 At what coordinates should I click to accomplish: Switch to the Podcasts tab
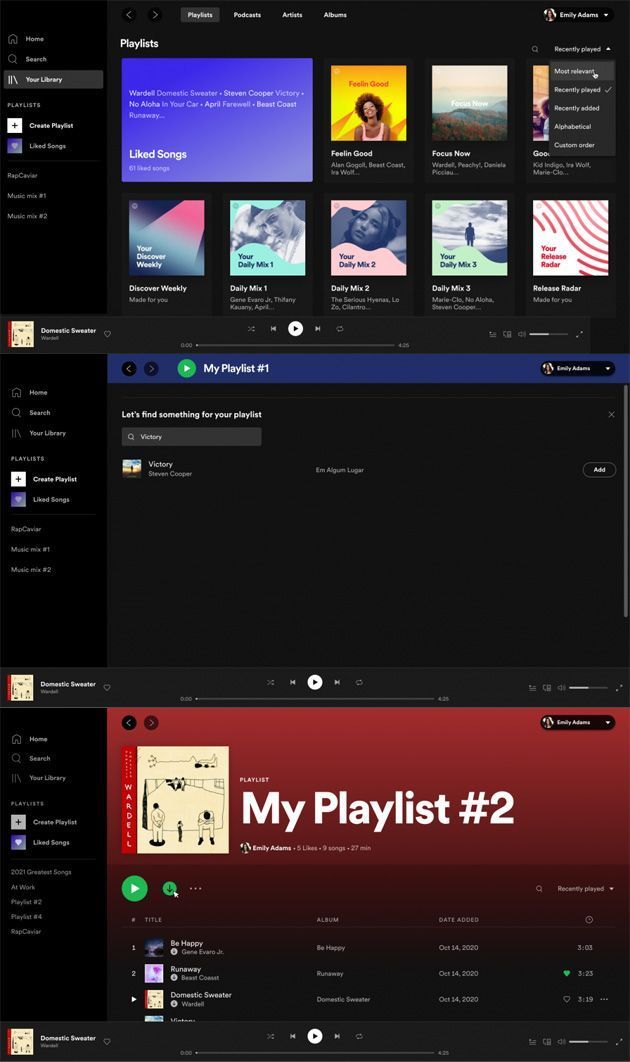tap(247, 15)
